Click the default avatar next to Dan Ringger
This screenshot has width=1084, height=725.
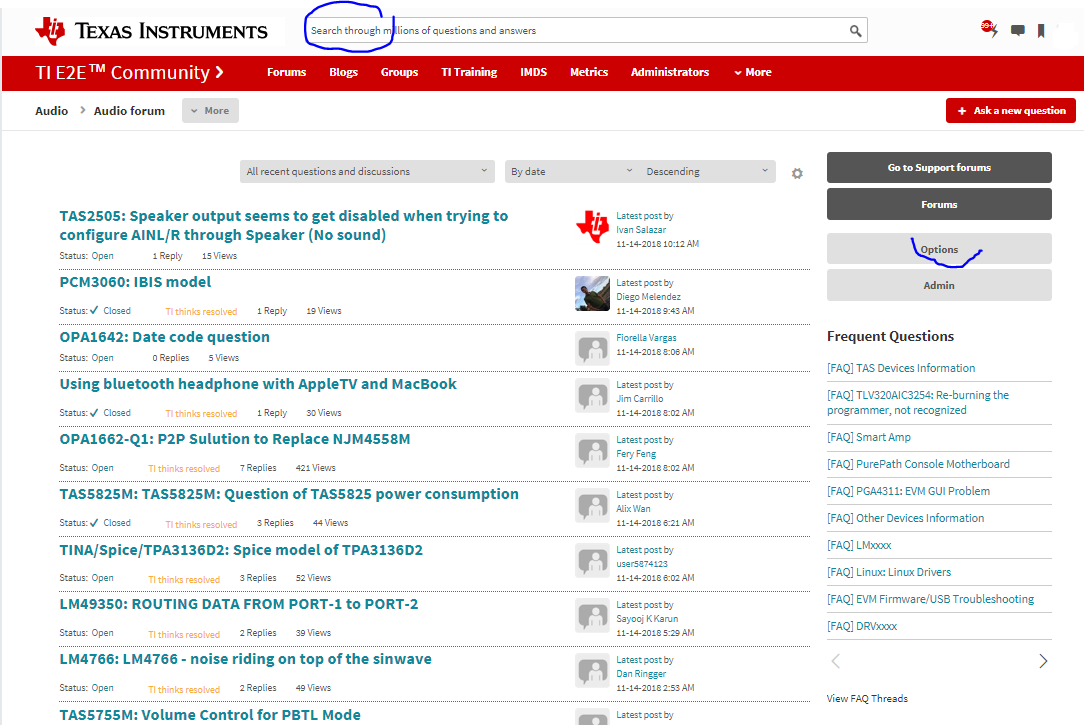pos(592,670)
